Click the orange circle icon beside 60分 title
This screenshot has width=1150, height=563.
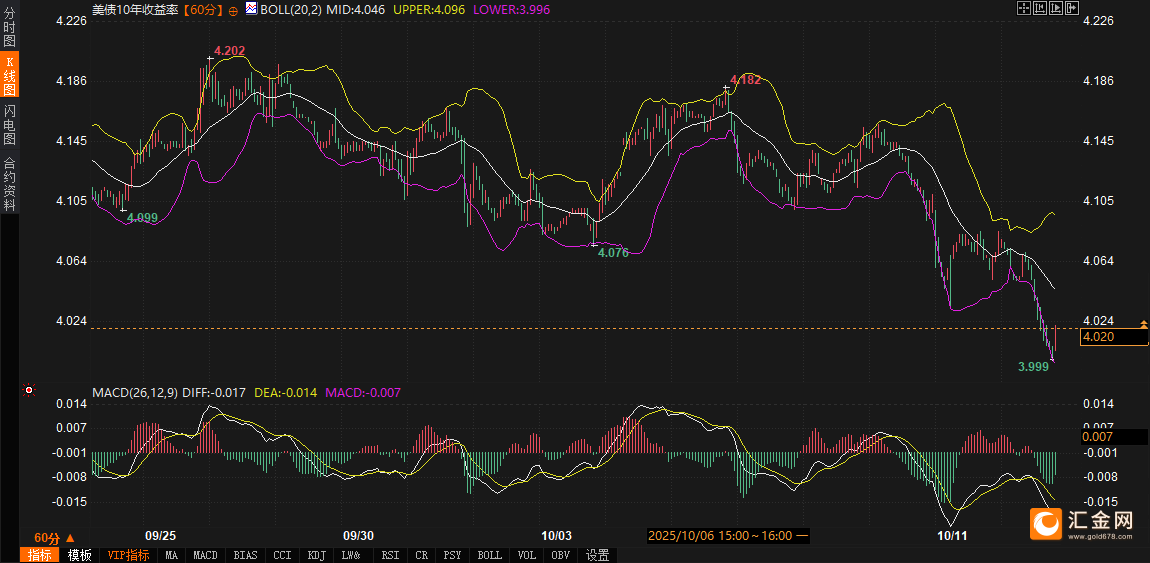[x=233, y=9]
